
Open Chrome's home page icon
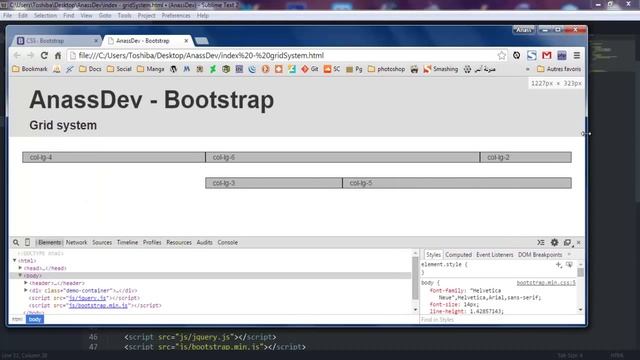(x=58, y=56)
